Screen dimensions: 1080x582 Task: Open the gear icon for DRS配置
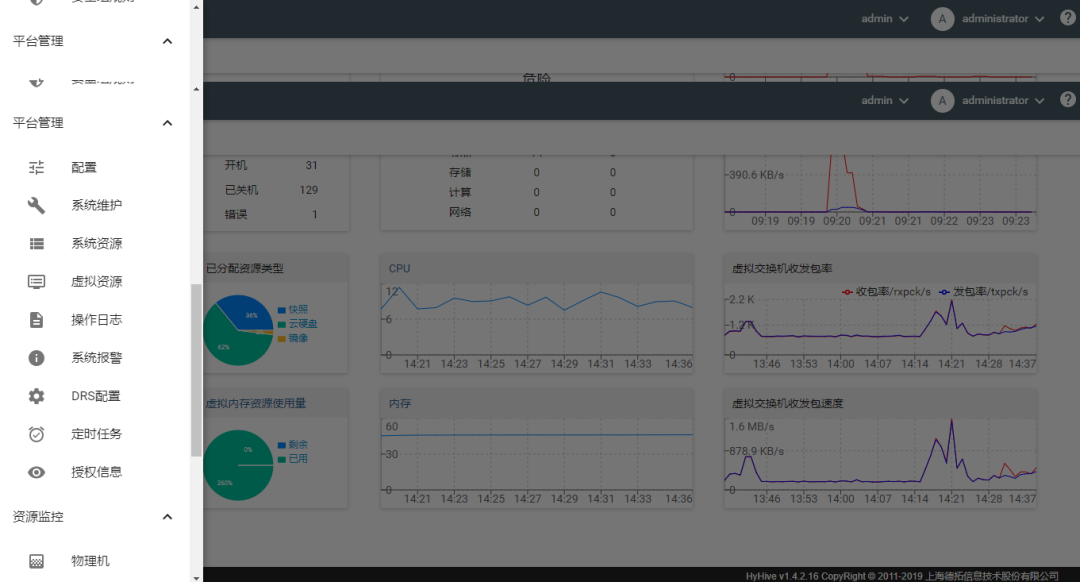click(x=37, y=396)
